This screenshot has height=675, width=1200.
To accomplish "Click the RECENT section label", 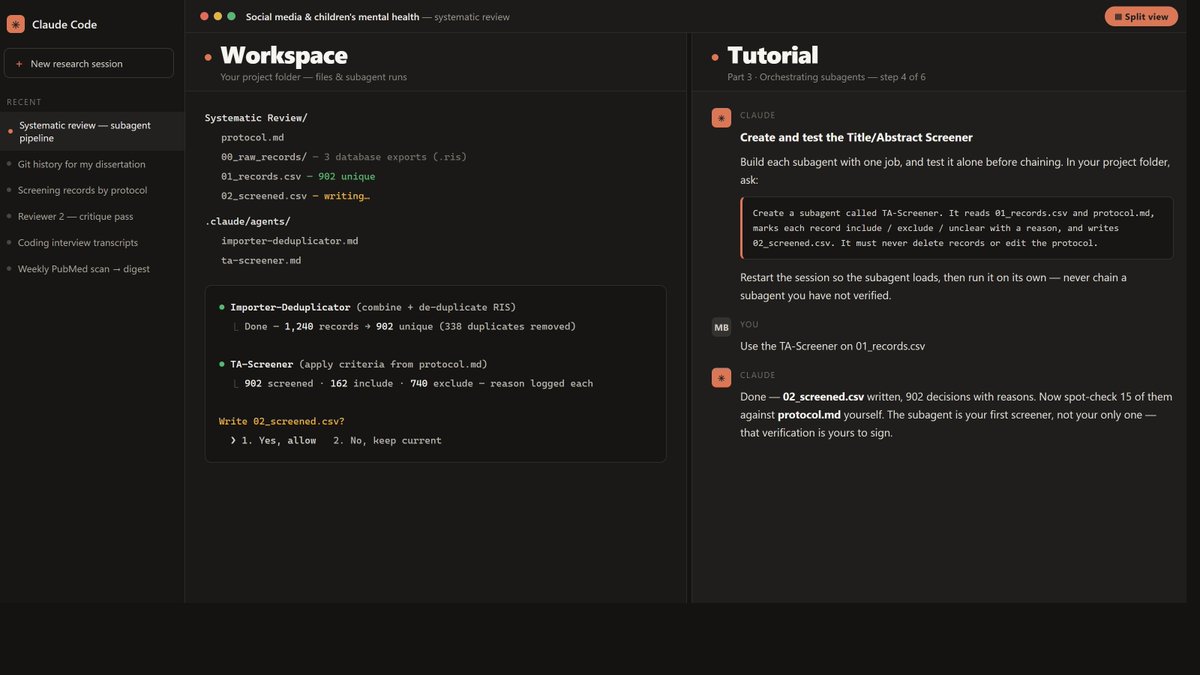I will click(x=24, y=102).
